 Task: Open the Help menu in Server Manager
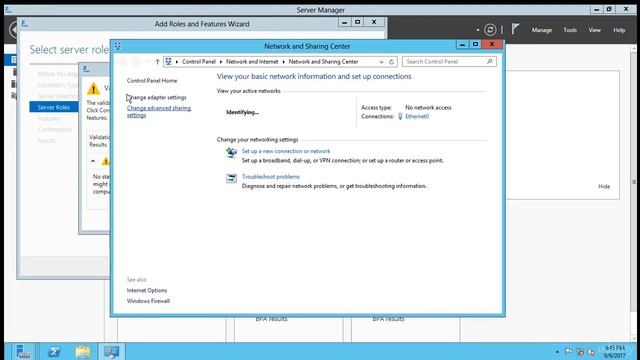click(x=619, y=30)
